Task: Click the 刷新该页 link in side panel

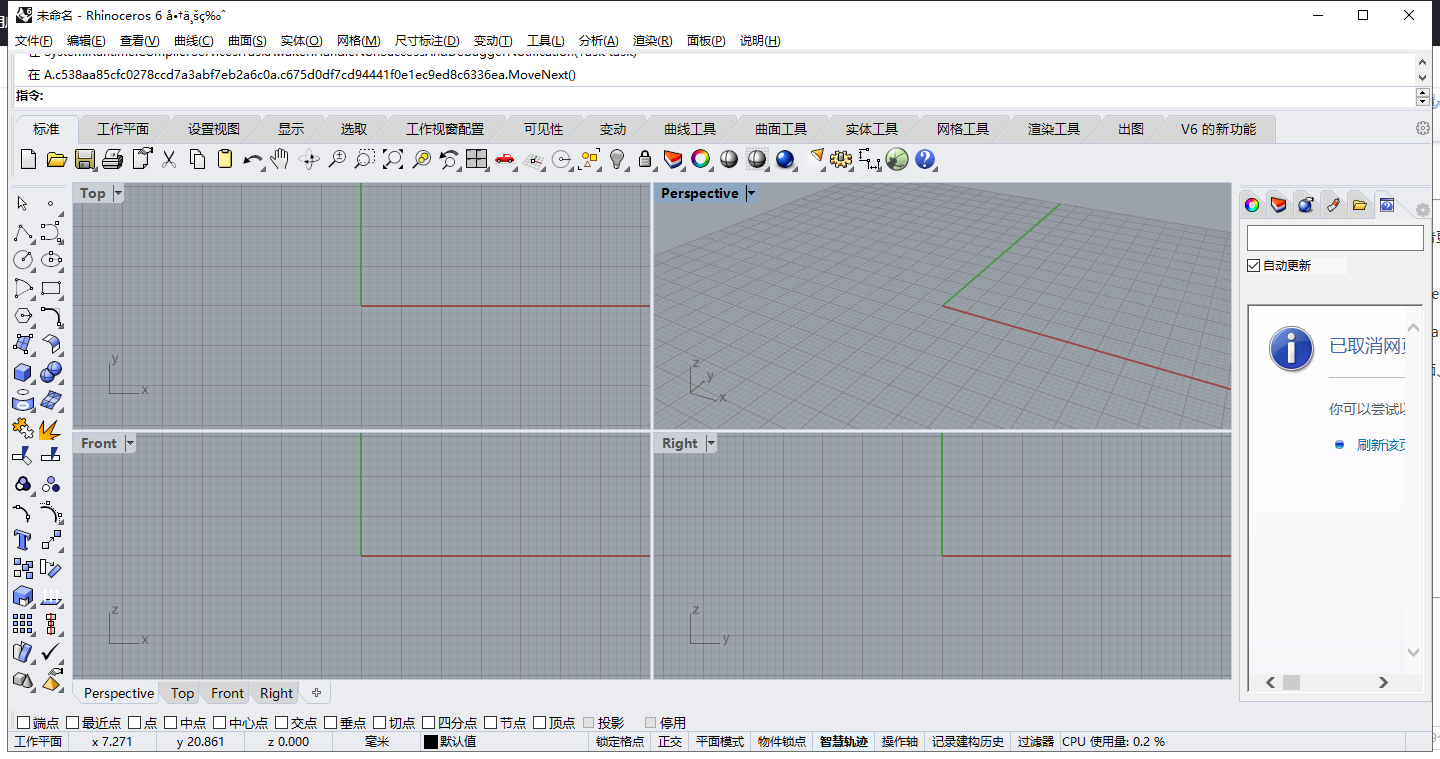Action: point(1381,445)
